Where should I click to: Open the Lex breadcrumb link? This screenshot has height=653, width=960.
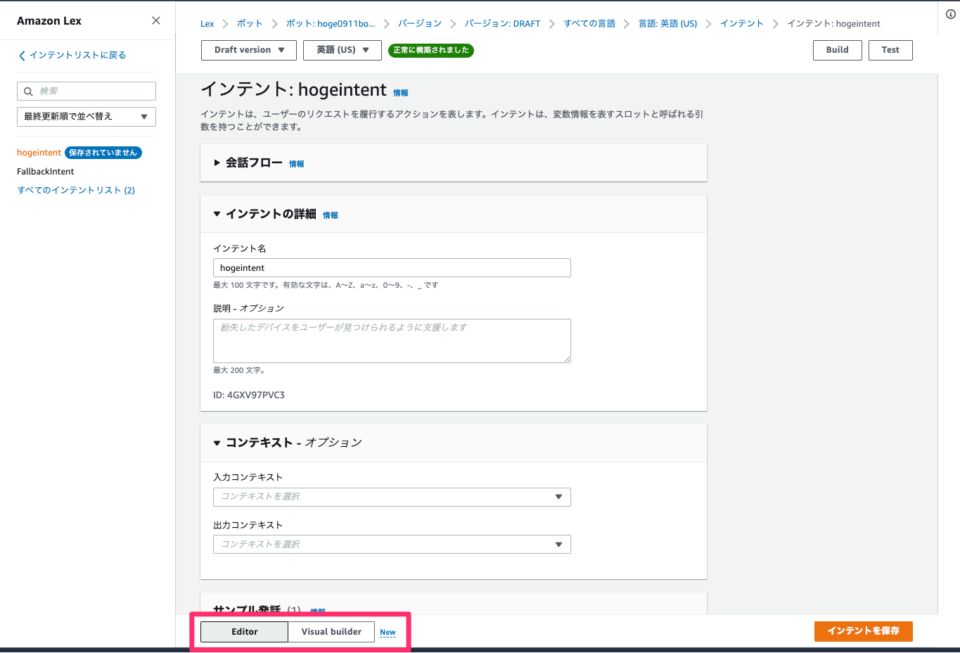pyautogui.click(x=207, y=24)
